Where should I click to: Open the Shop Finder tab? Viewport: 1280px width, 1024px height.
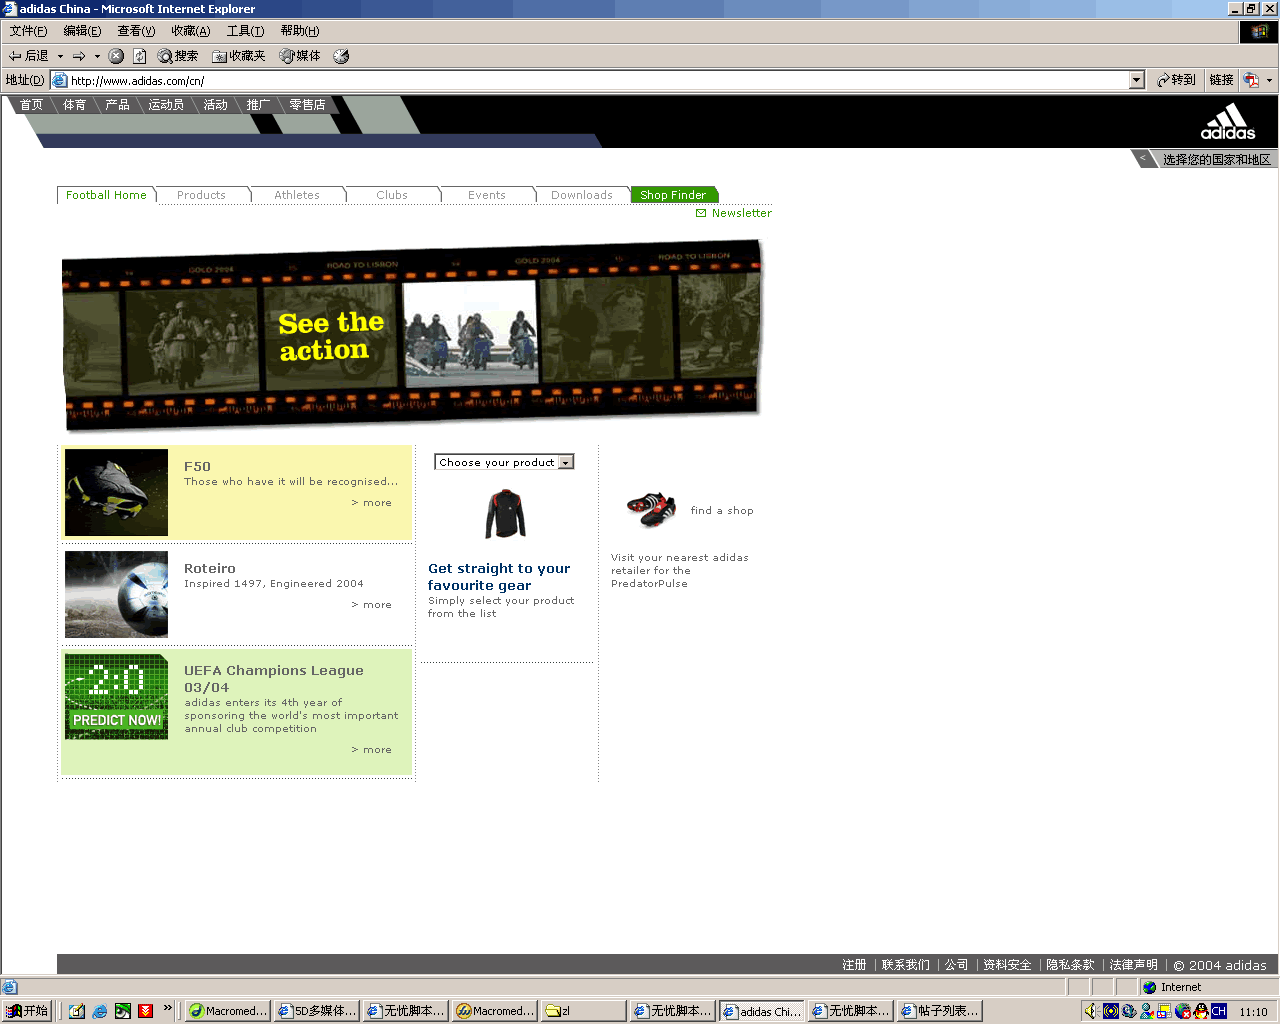(674, 195)
